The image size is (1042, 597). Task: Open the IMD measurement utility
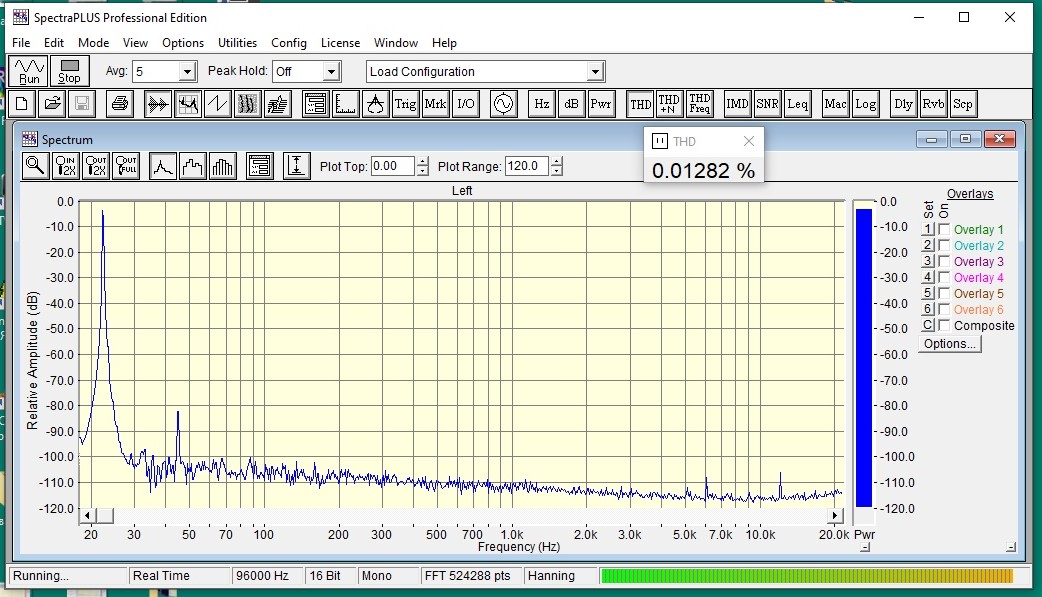click(737, 104)
